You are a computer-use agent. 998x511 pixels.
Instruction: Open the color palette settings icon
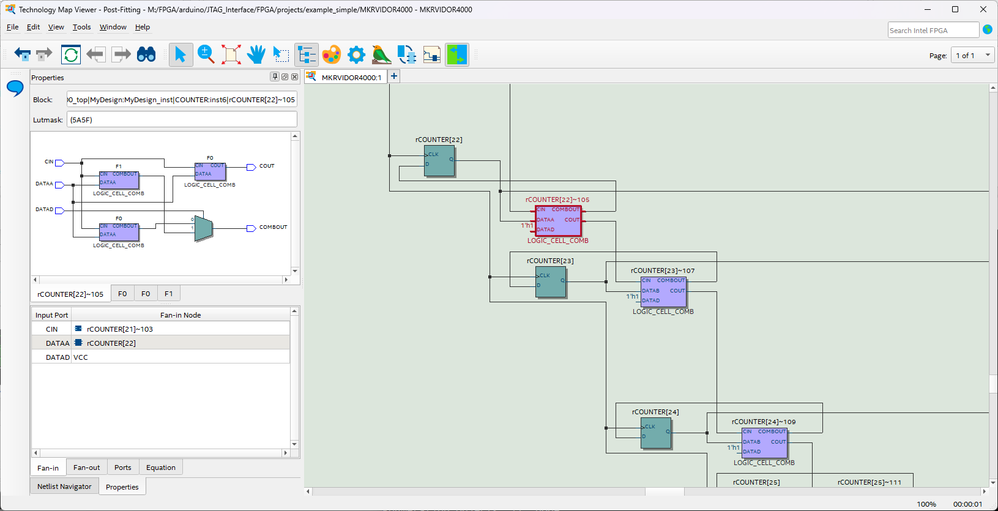click(x=331, y=54)
